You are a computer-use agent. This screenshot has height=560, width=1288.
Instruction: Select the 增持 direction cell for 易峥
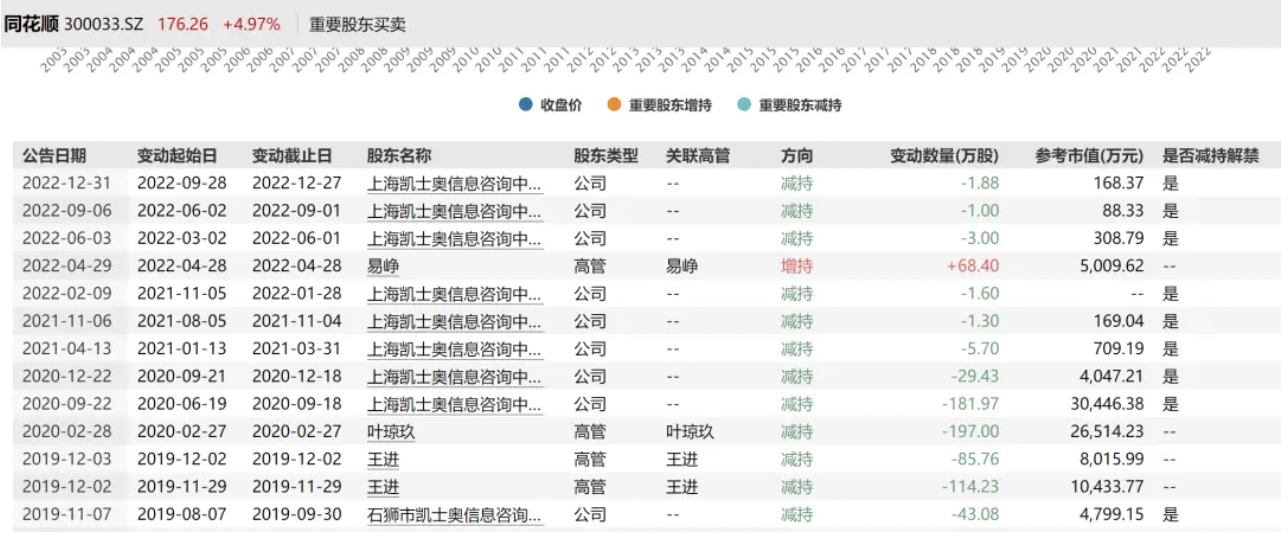click(x=797, y=266)
